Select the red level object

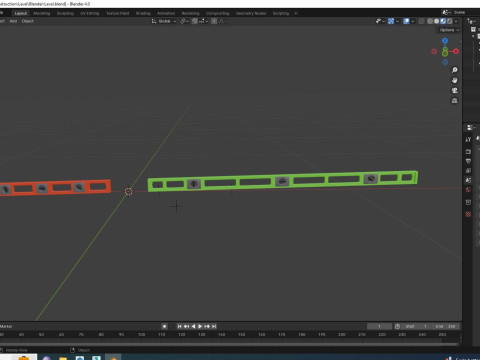[x=55, y=188]
